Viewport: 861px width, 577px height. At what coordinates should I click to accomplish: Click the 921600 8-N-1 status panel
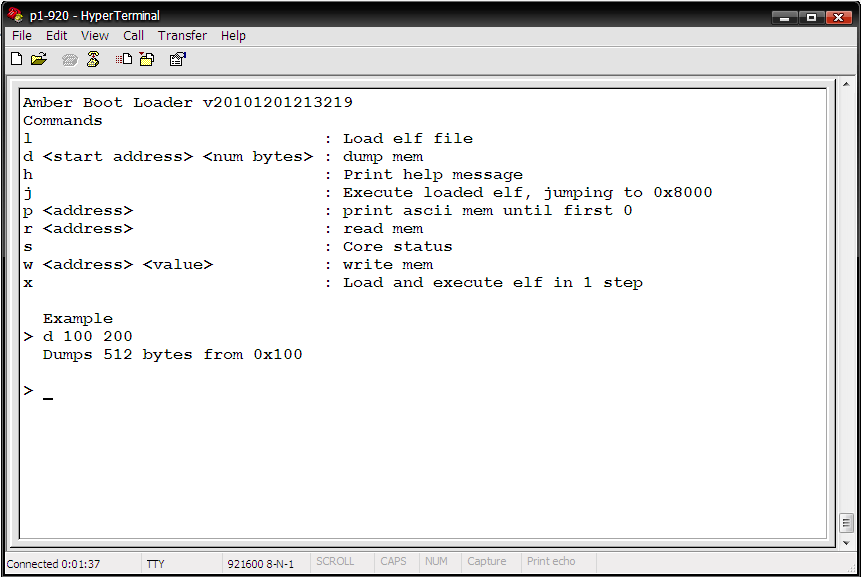[x=264, y=564]
